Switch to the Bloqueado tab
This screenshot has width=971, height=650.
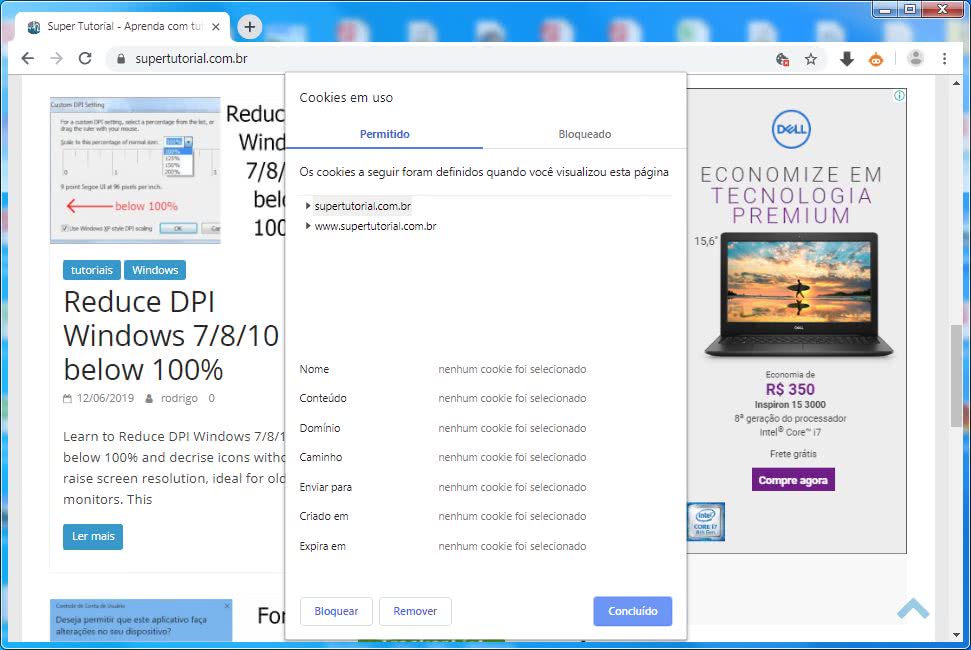pyautogui.click(x=585, y=134)
